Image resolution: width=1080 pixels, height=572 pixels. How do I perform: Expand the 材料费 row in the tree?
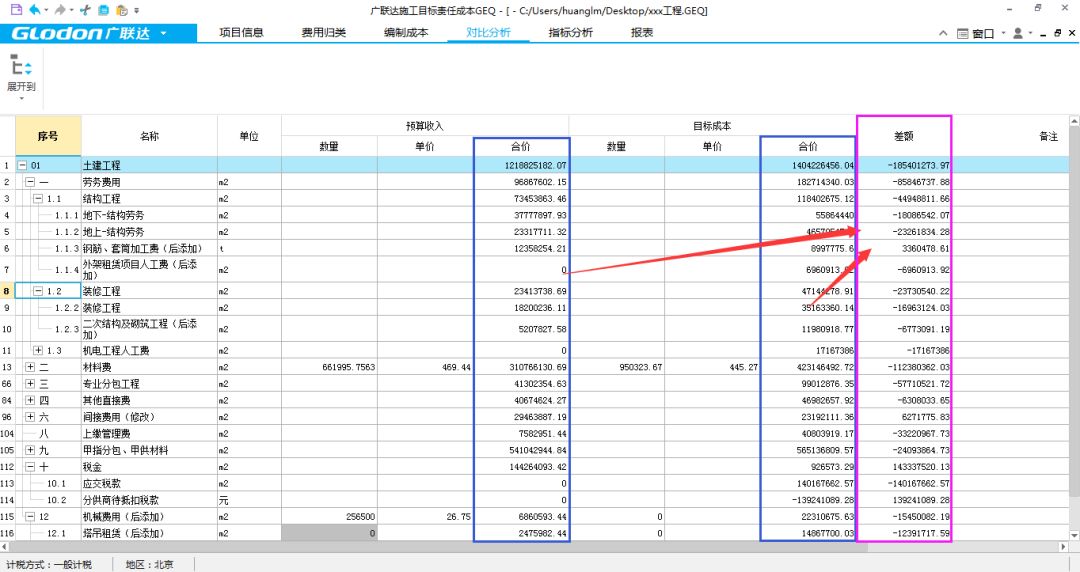click(30, 368)
